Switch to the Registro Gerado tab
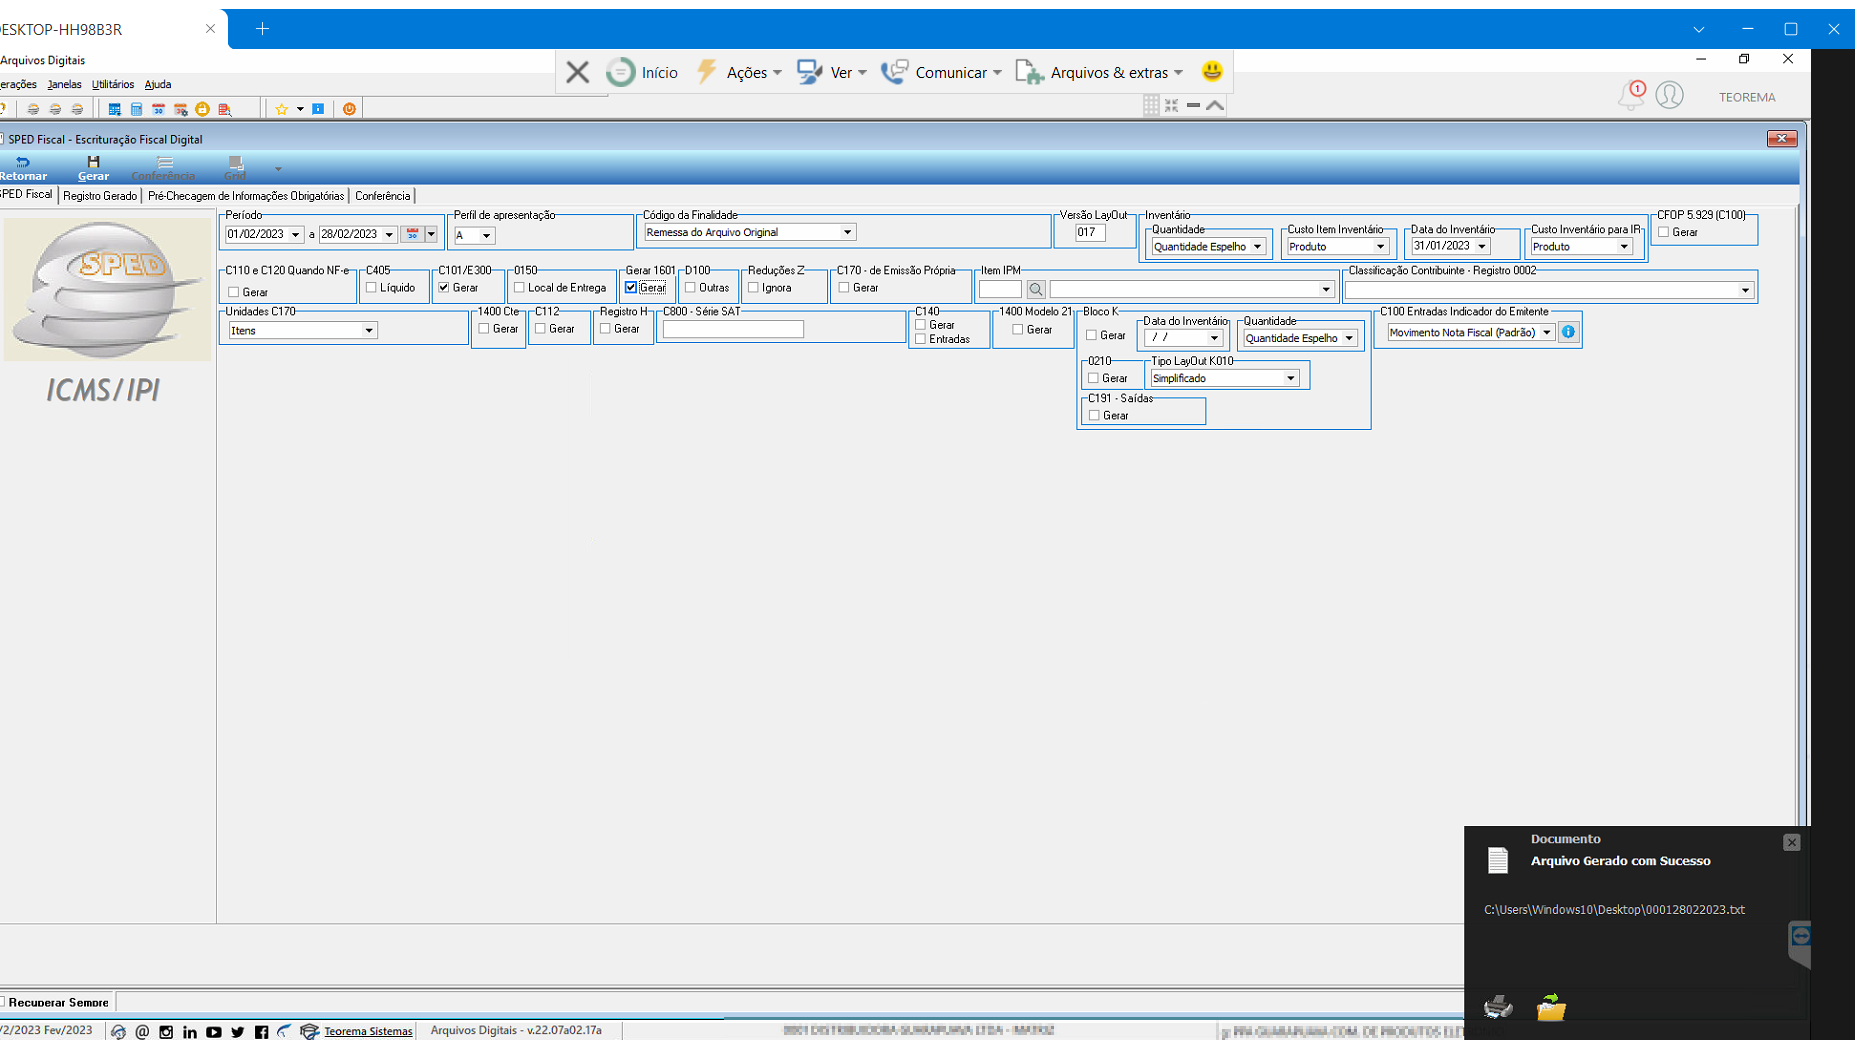The image size is (1855, 1040). tap(100, 196)
